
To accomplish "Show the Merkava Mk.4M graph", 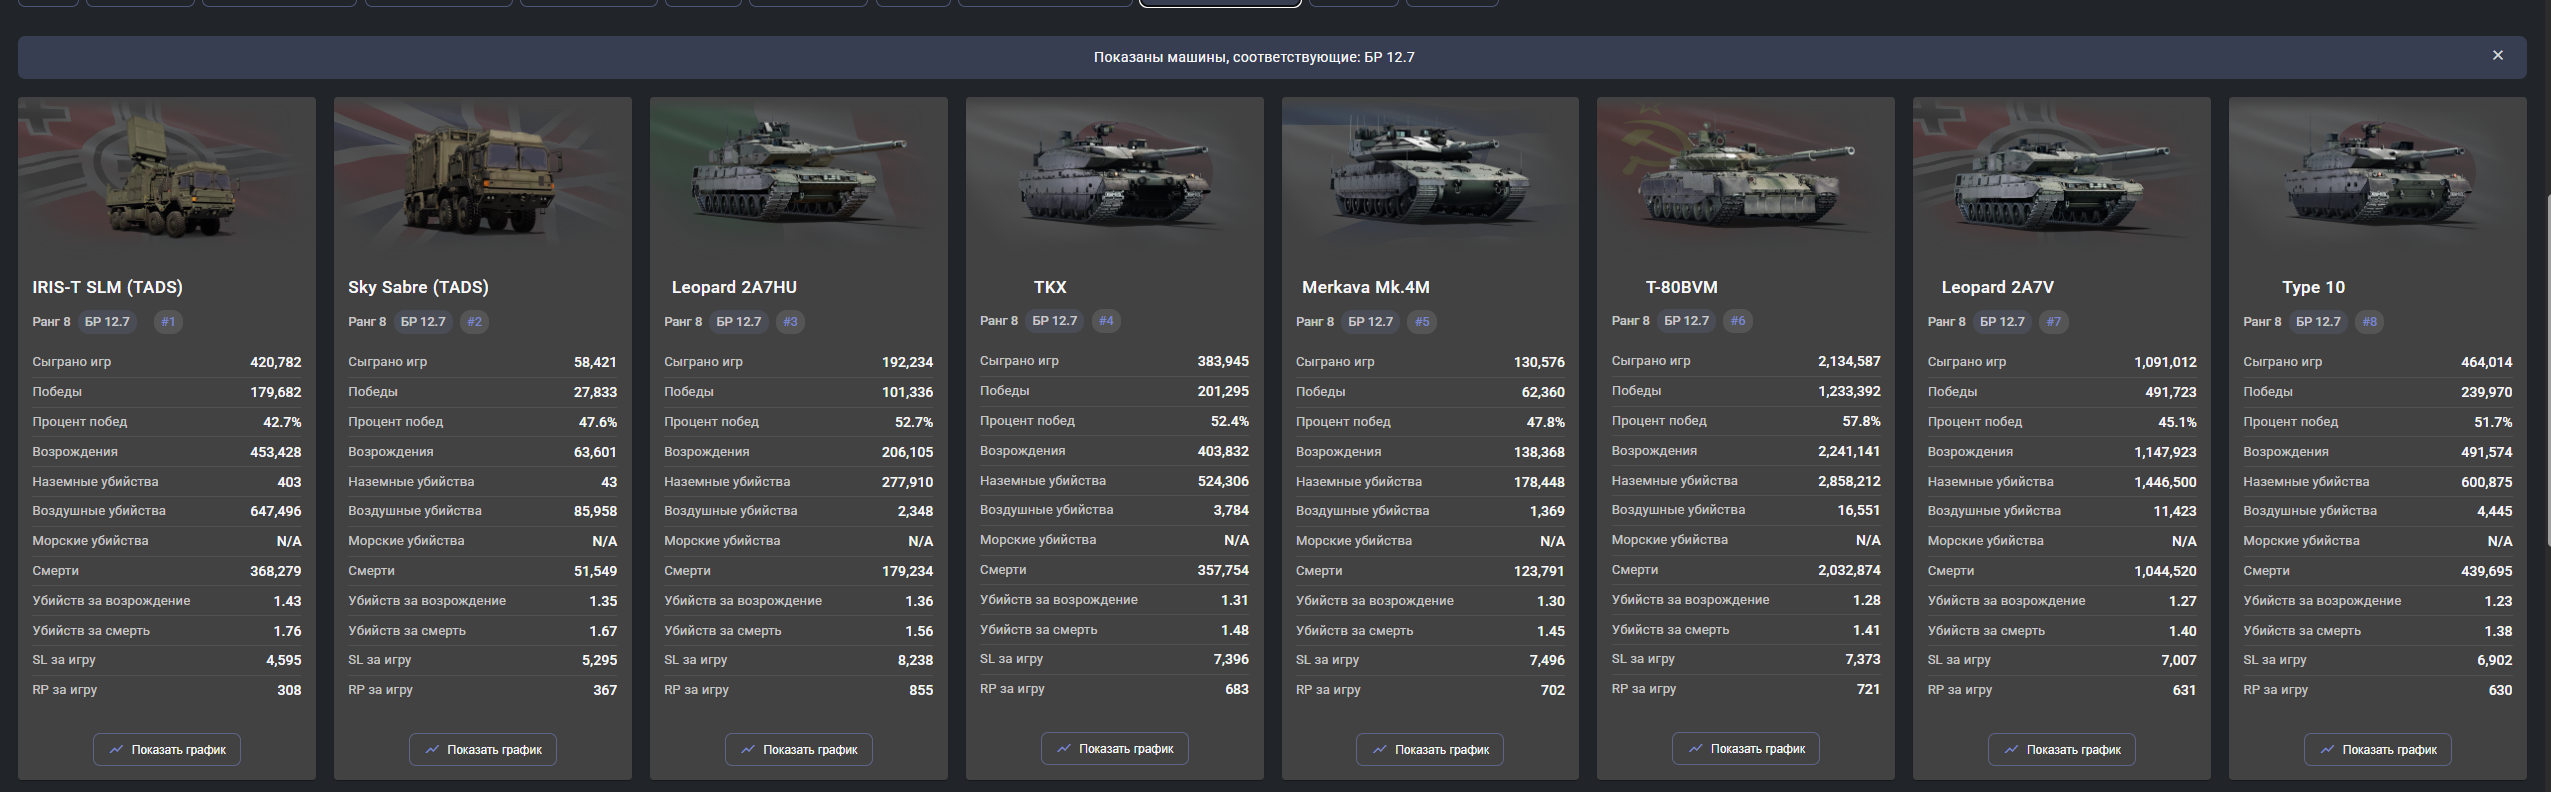I will click(x=1430, y=749).
